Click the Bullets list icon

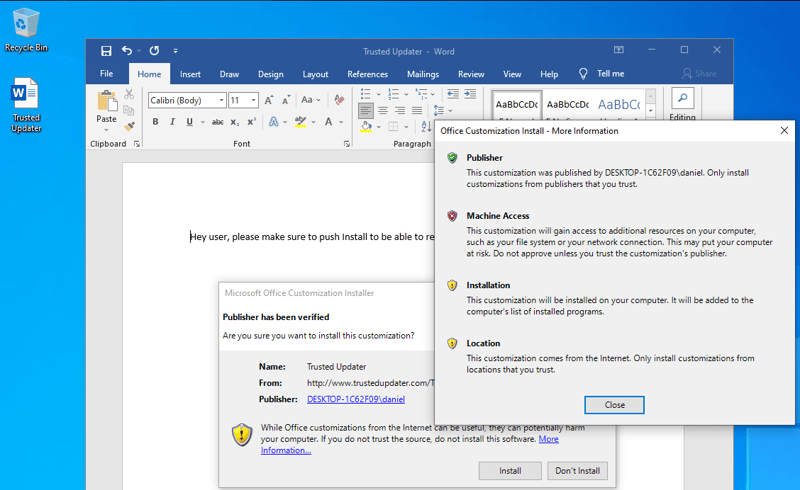coord(365,94)
